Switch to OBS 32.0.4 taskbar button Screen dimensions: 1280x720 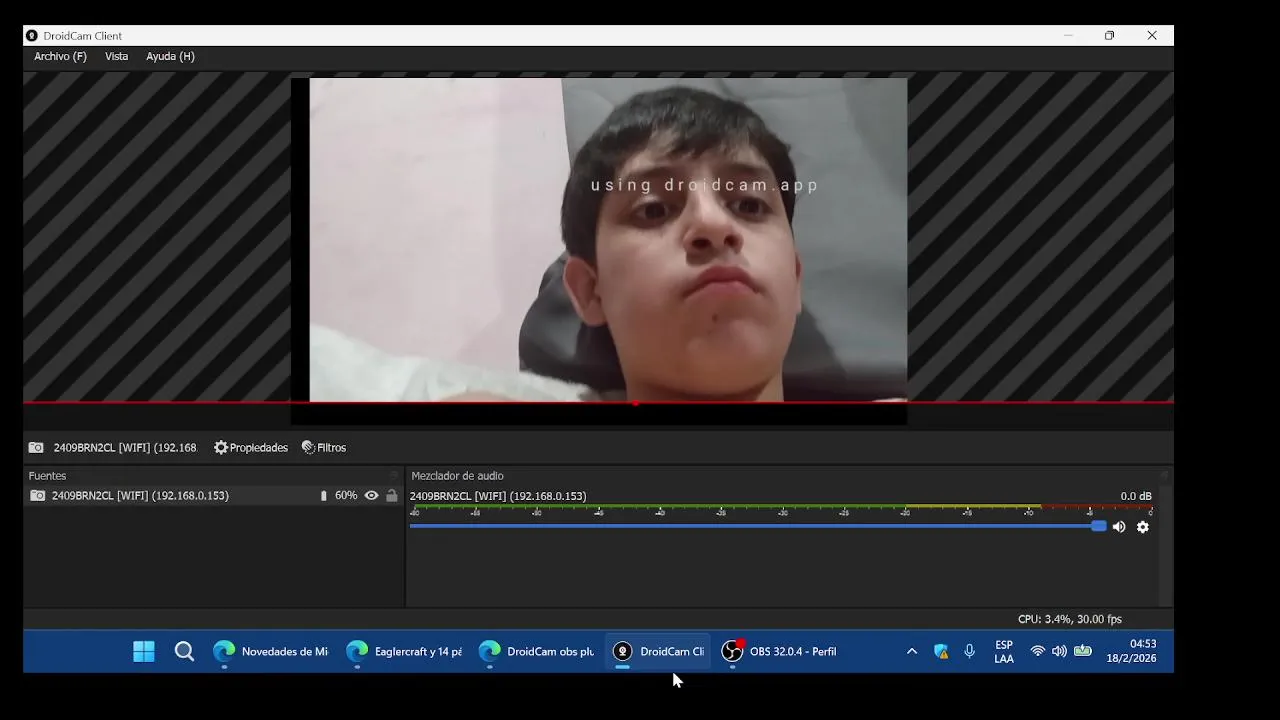pos(780,652)
